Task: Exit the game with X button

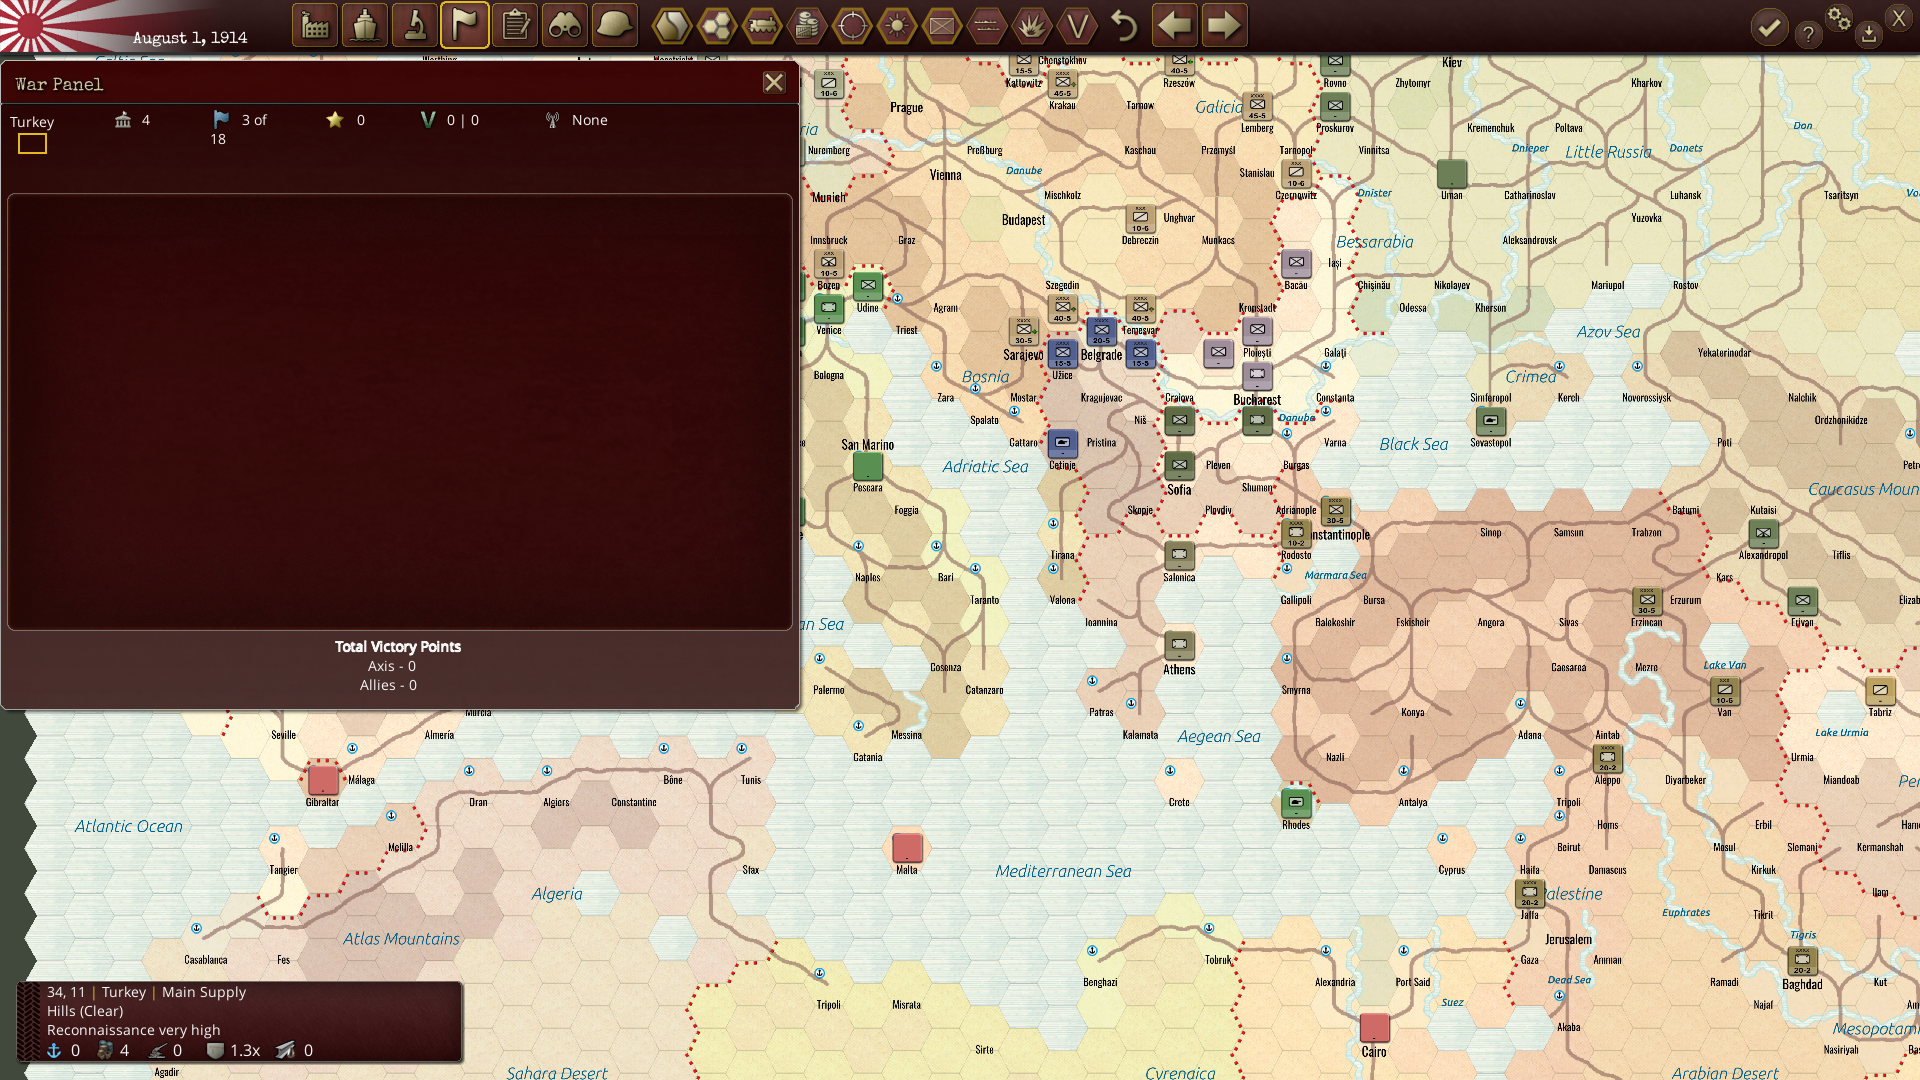Action: click(1899, 18)
